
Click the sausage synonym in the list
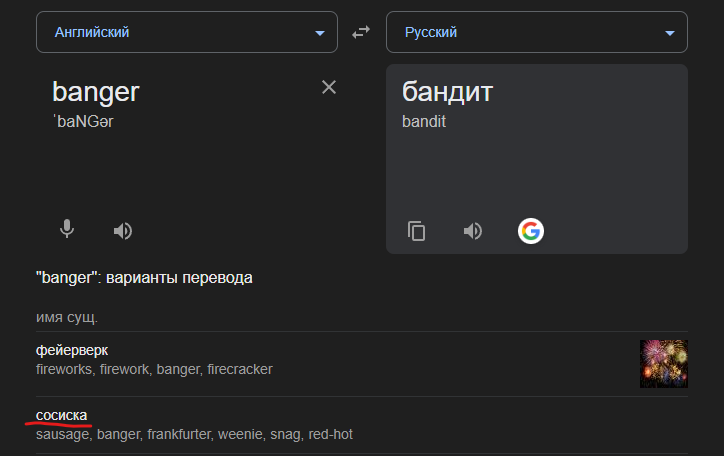[64, 434]
